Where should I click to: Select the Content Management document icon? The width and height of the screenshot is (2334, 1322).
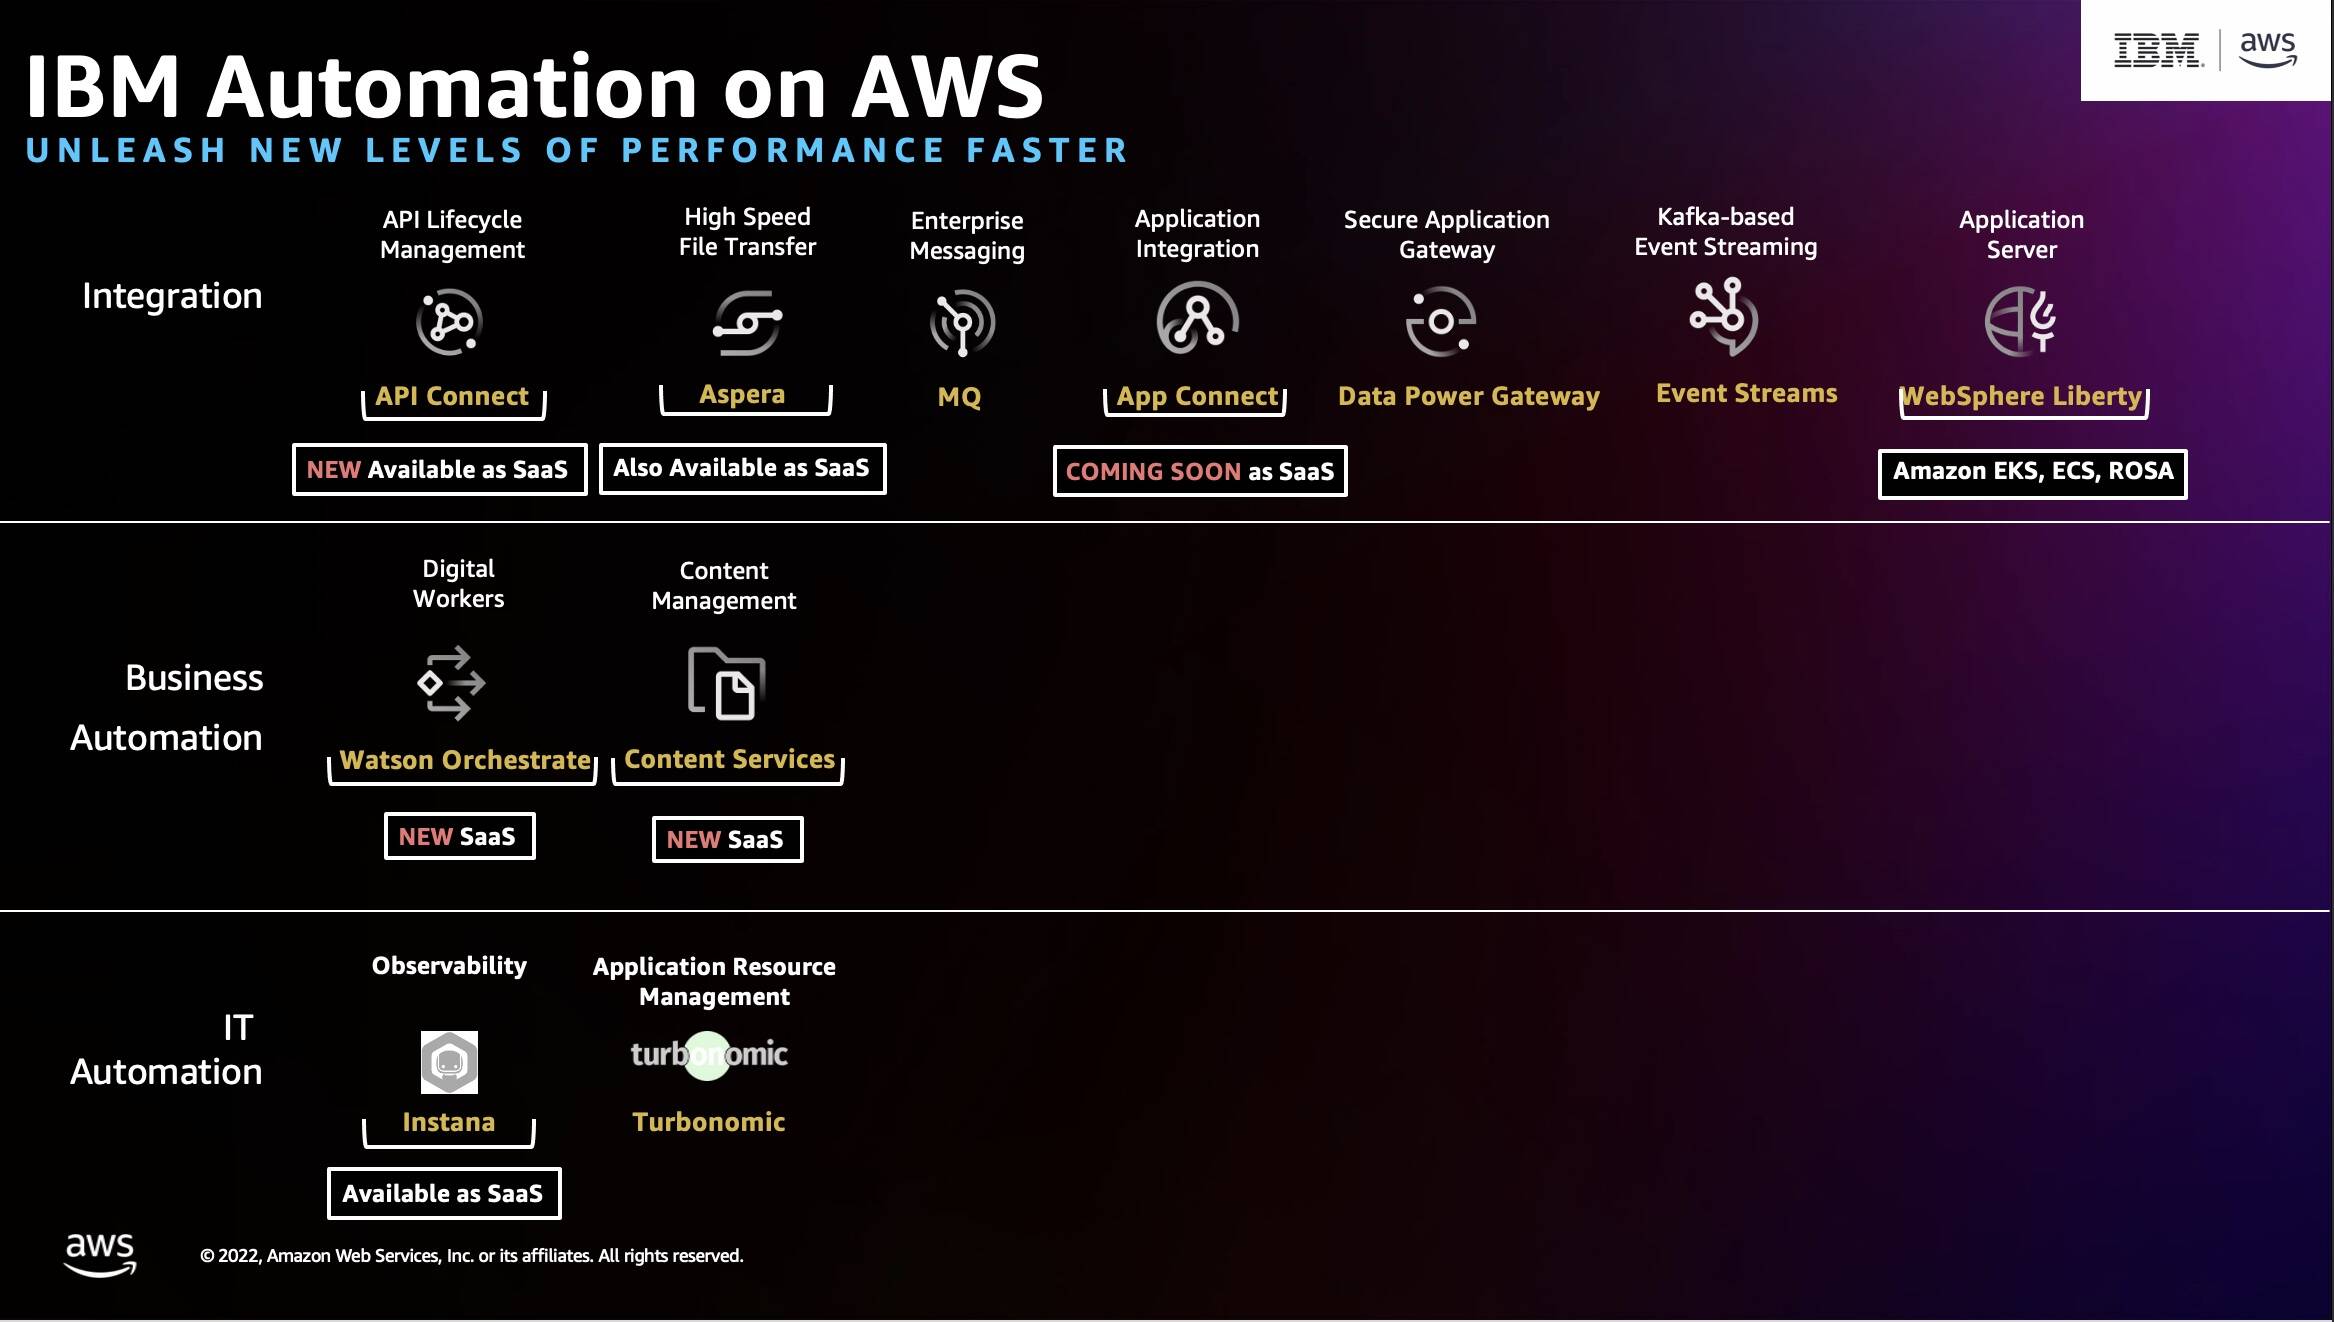[x=728, y=685]
